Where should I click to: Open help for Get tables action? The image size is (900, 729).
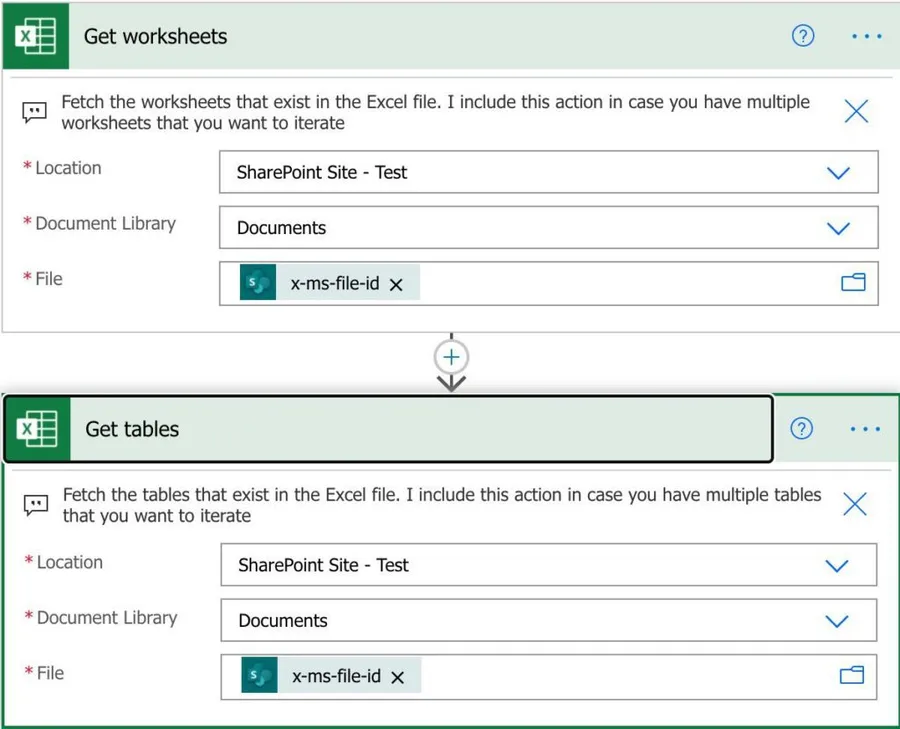point(801,429)
